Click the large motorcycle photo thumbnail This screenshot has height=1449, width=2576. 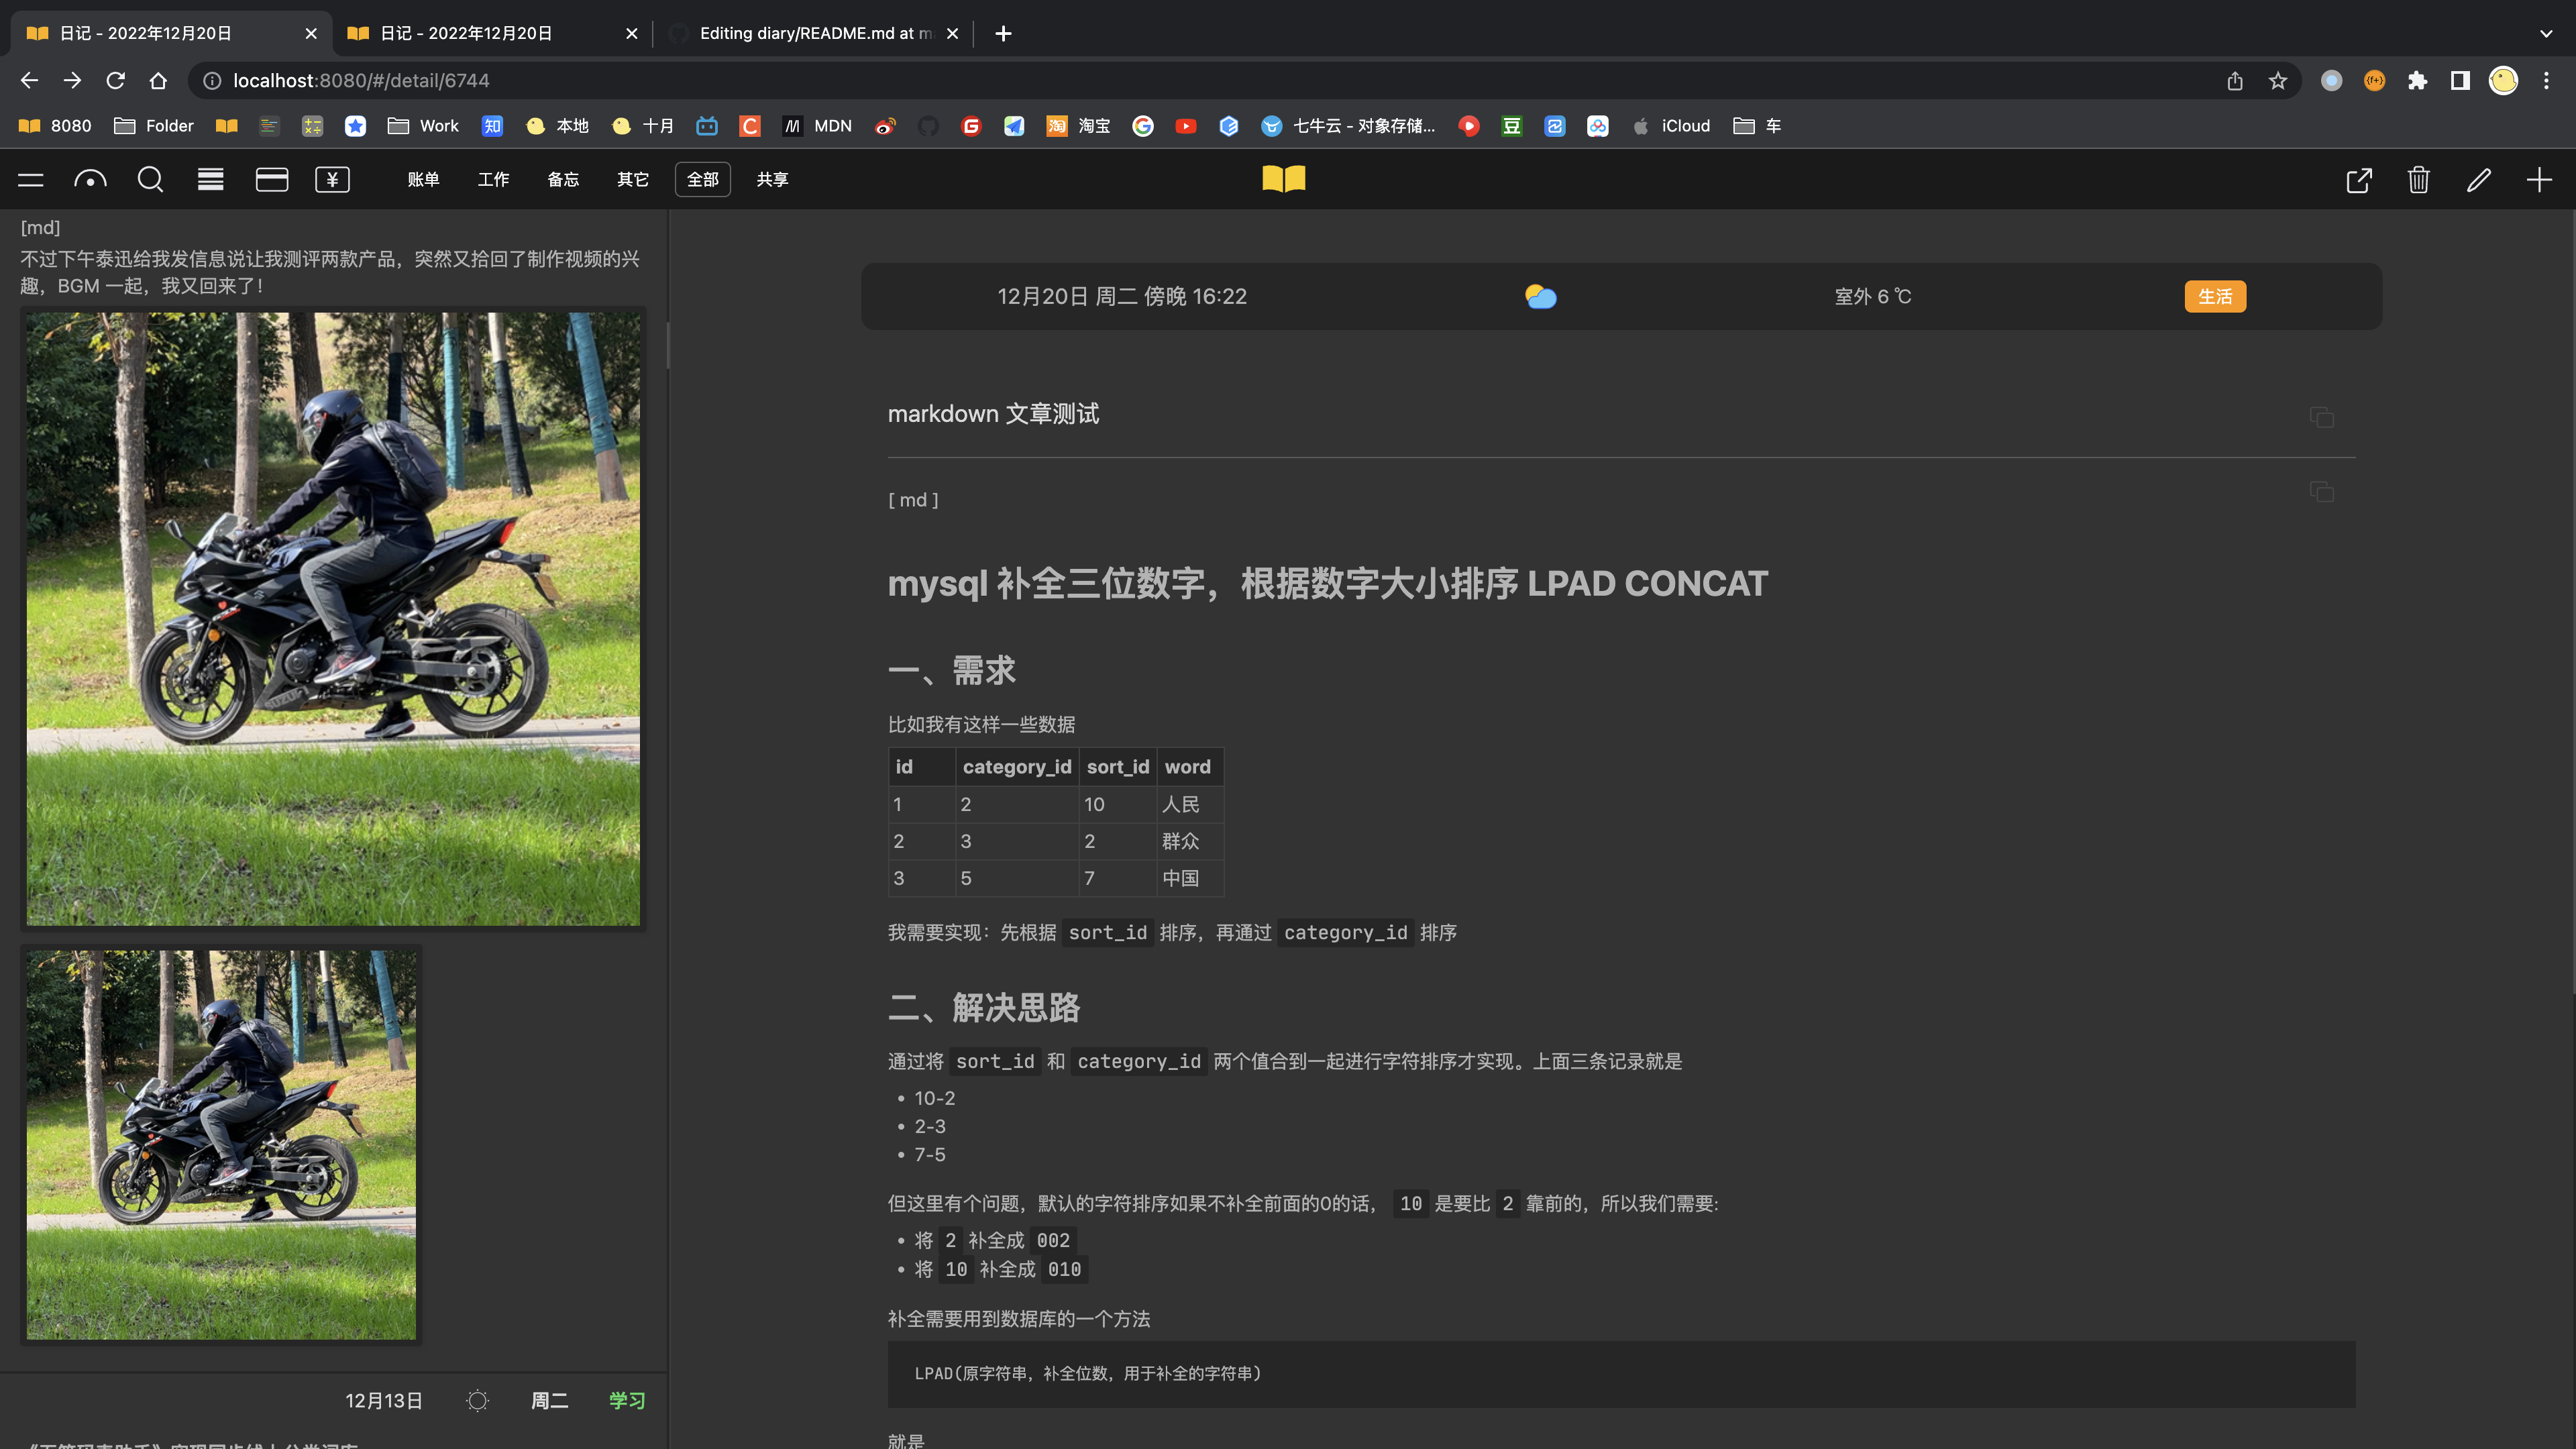pyautogui.click(x=333, y=618)
